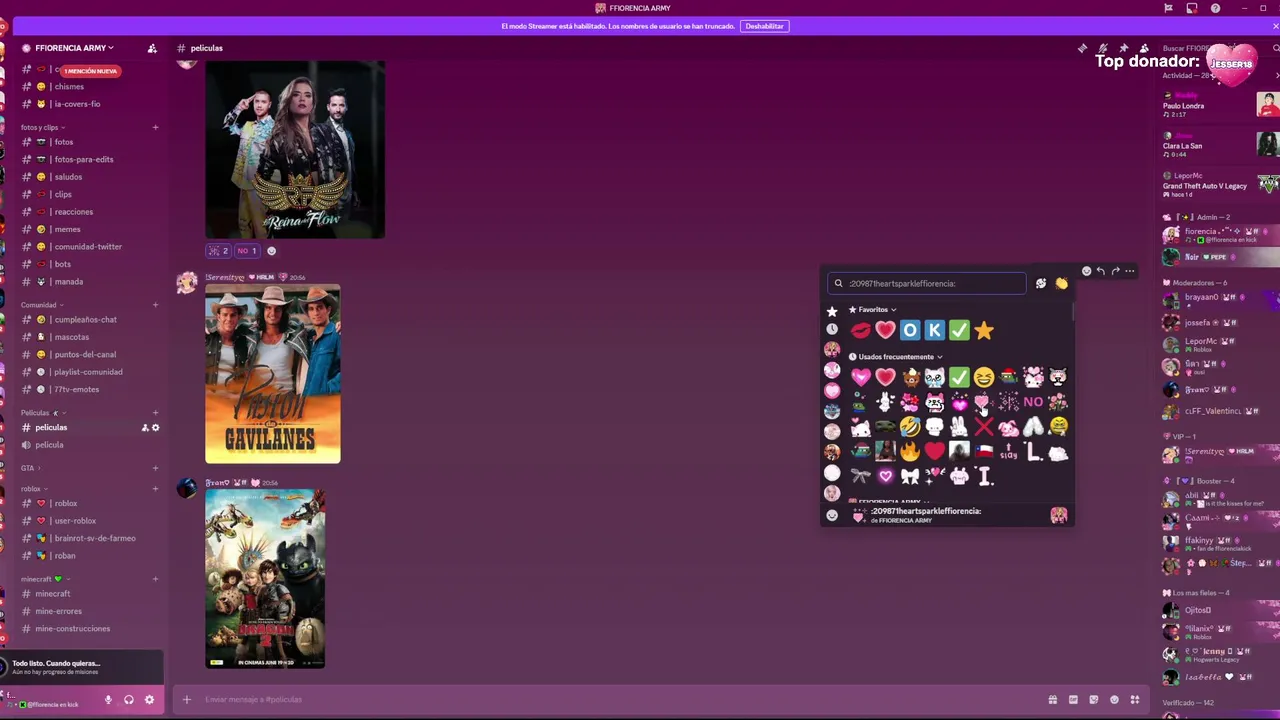This screenshot has height=720, width=1280.
Task: Add reaction to Reina del Flow post
Action: tap(271, 251)
